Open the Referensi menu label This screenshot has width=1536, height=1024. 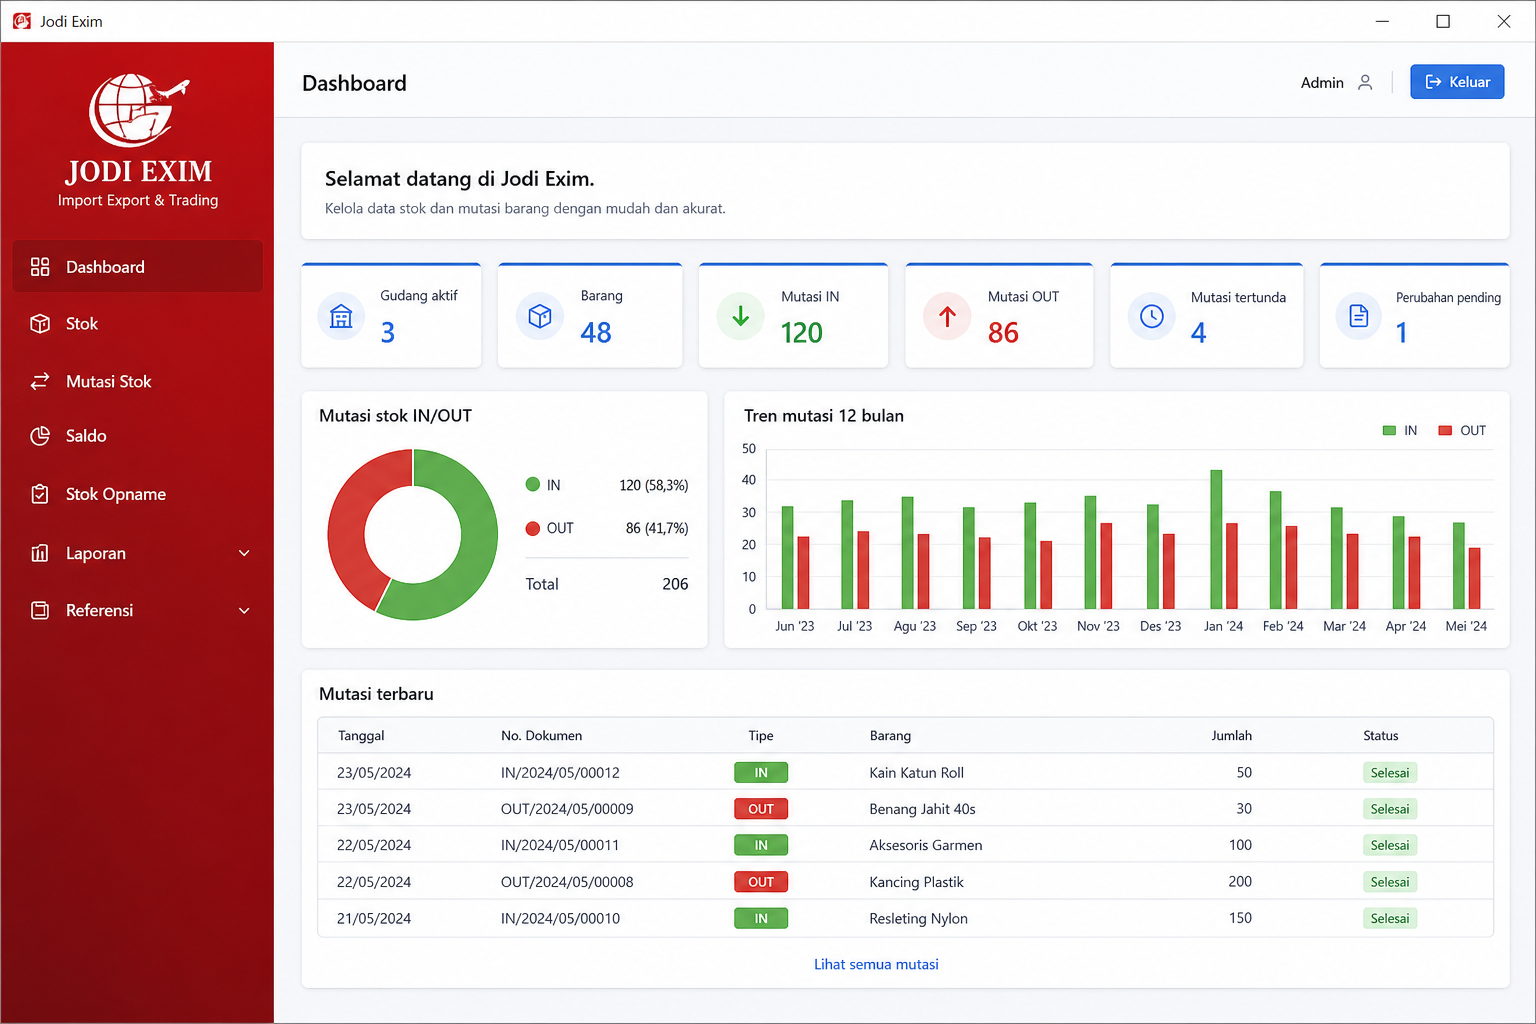coord(99,610)
